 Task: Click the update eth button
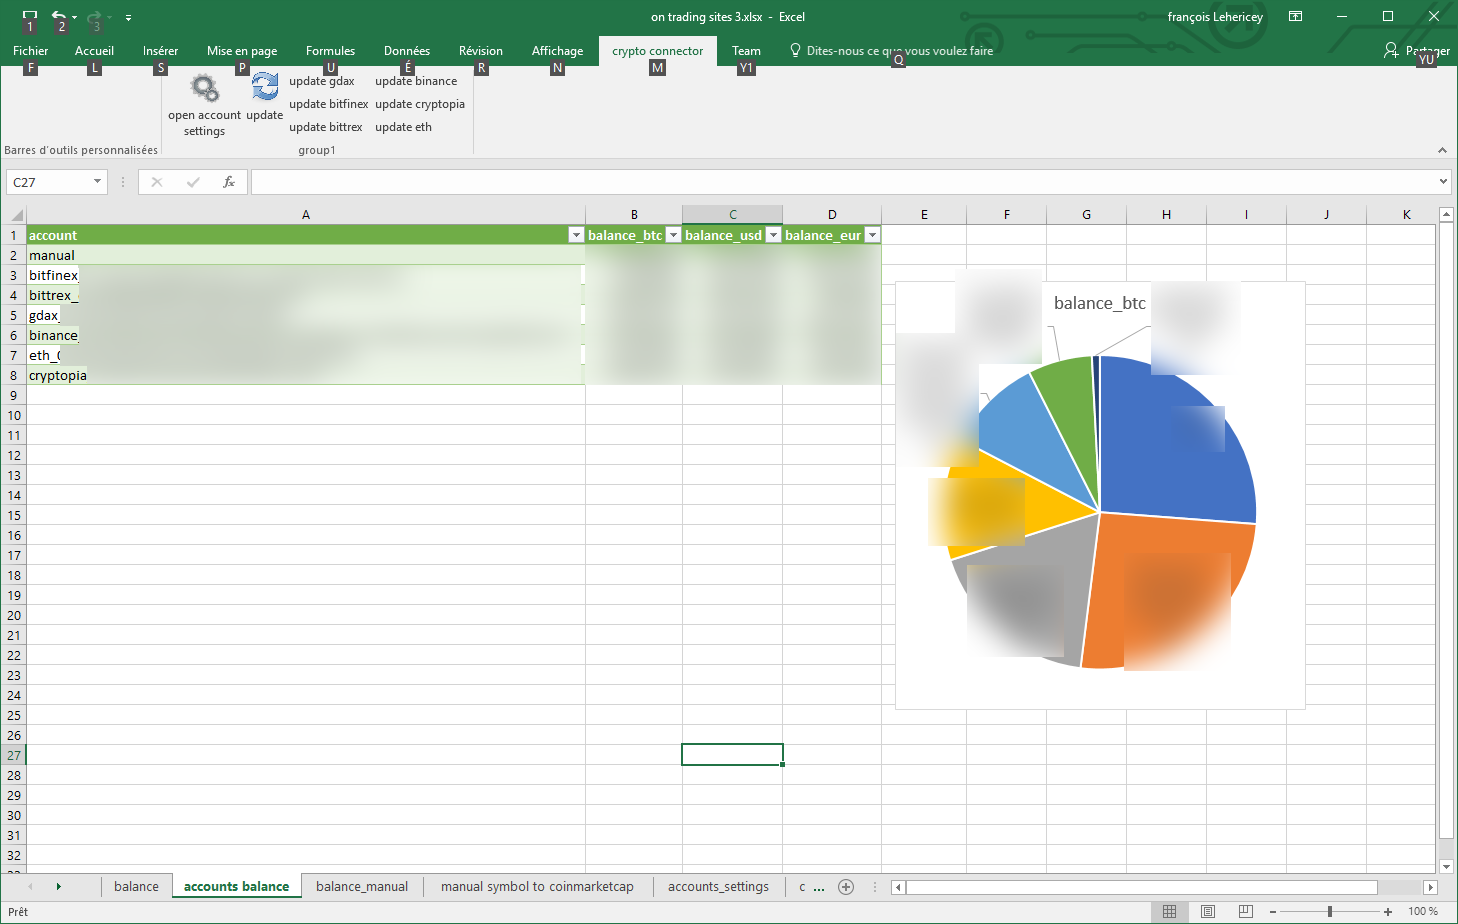click(404, 127)
